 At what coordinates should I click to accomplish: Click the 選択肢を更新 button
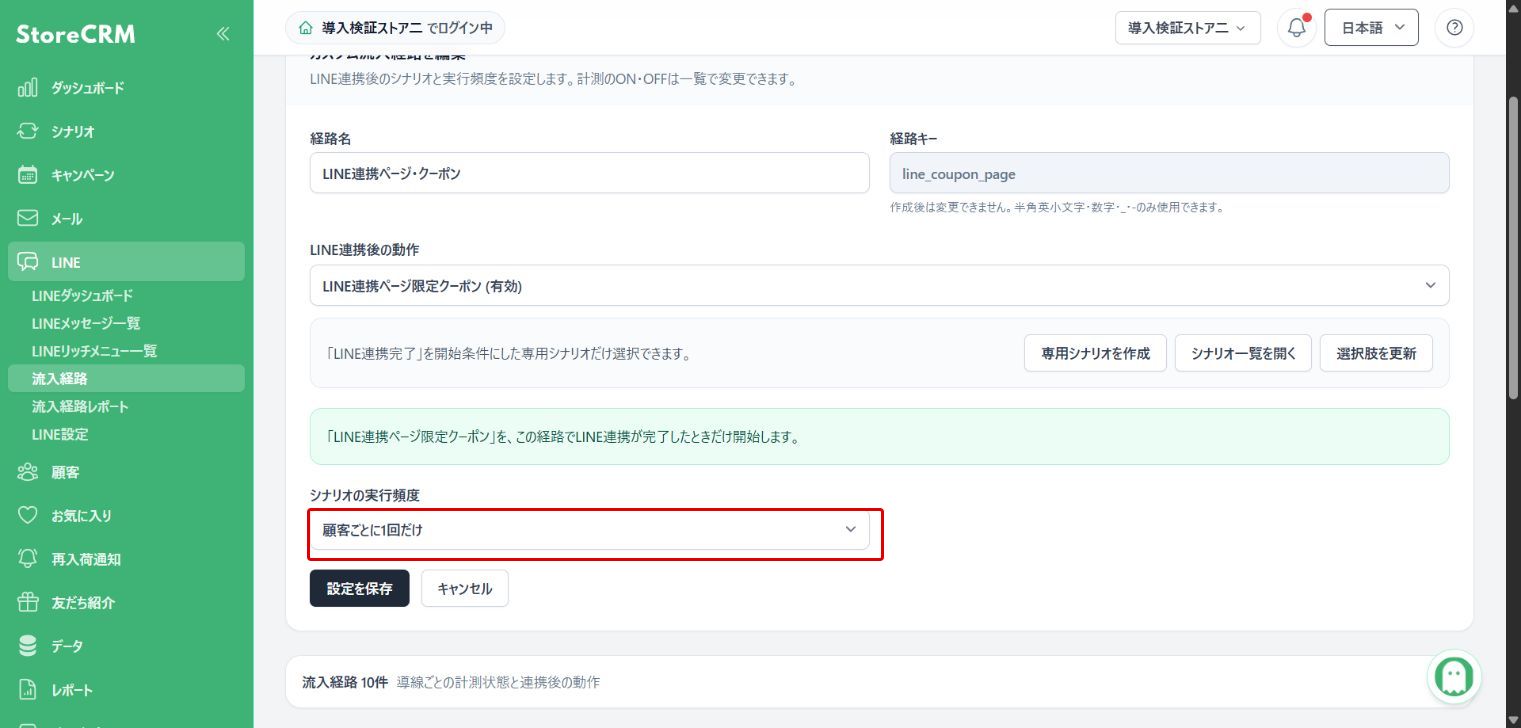click(x=1376, y=353)
